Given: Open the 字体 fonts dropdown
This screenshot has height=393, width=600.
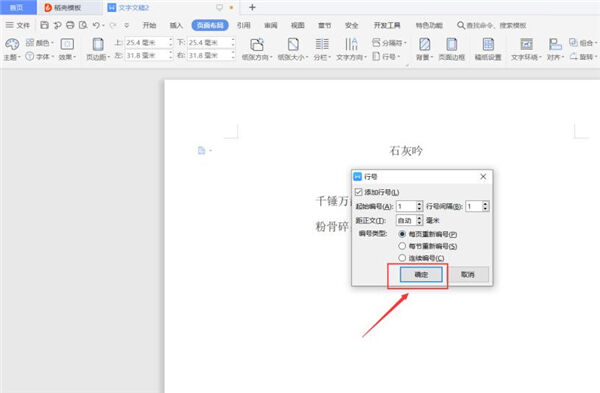Looking at the screenshot, I should pos(40,57).
